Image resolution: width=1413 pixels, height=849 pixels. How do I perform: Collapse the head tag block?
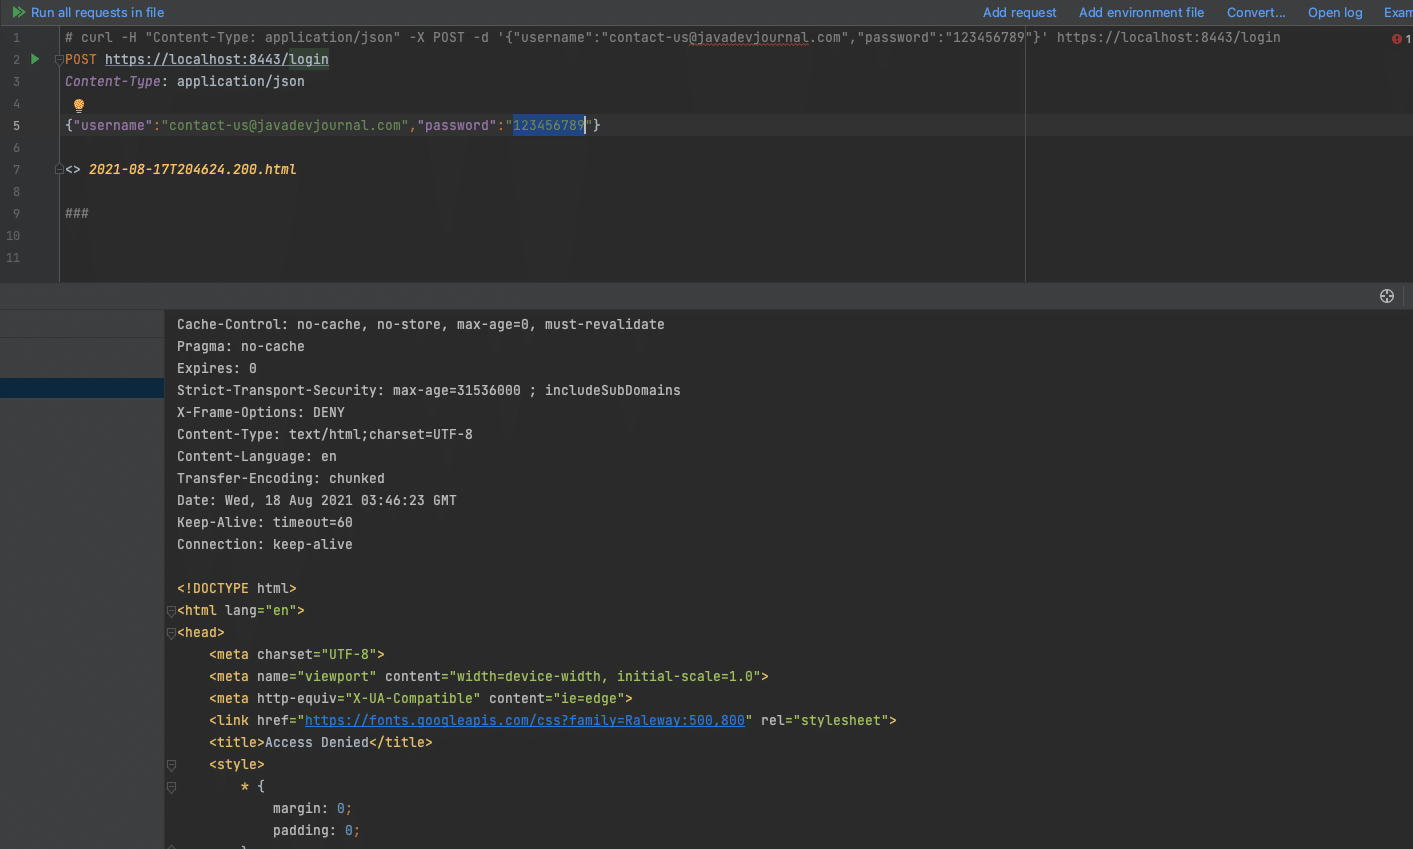point(171,633)
